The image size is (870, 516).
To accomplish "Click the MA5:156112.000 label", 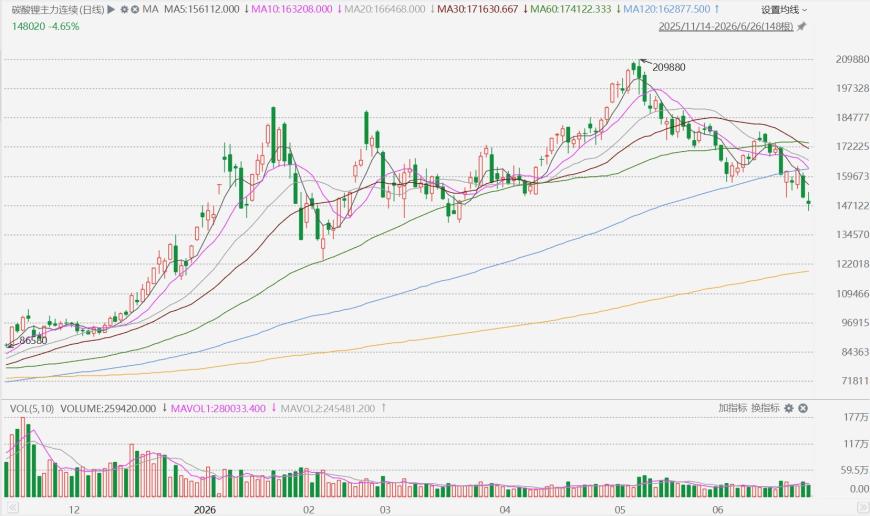I will pos(202,9).
